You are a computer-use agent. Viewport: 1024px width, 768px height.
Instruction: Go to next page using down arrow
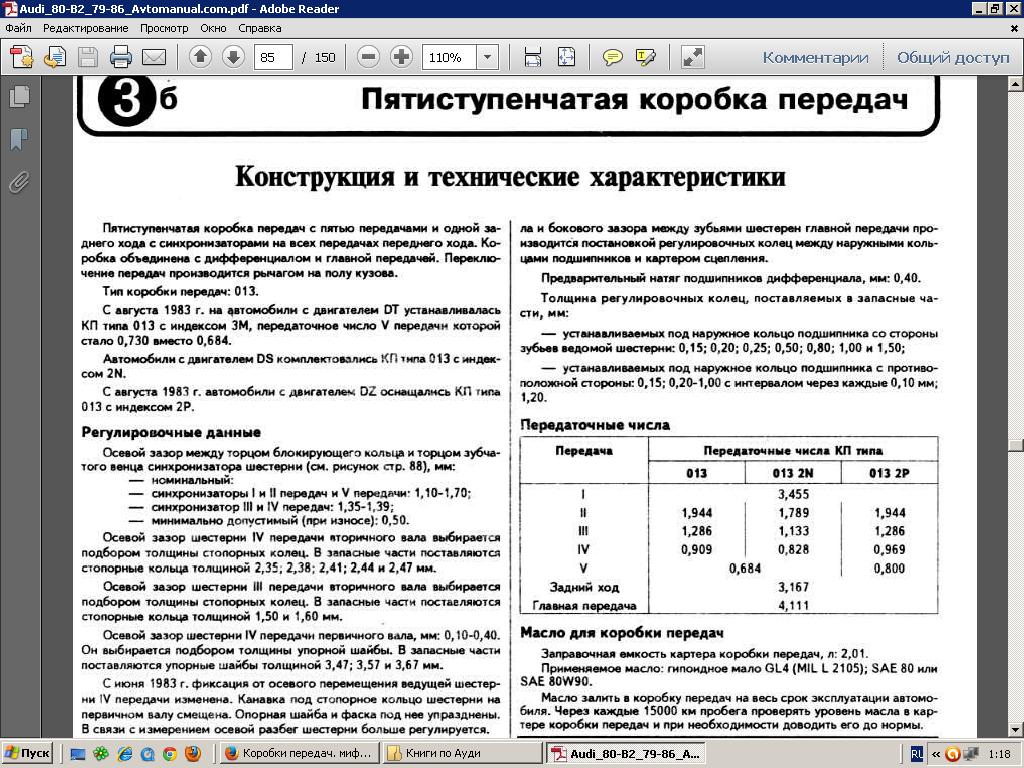[233, 57]
